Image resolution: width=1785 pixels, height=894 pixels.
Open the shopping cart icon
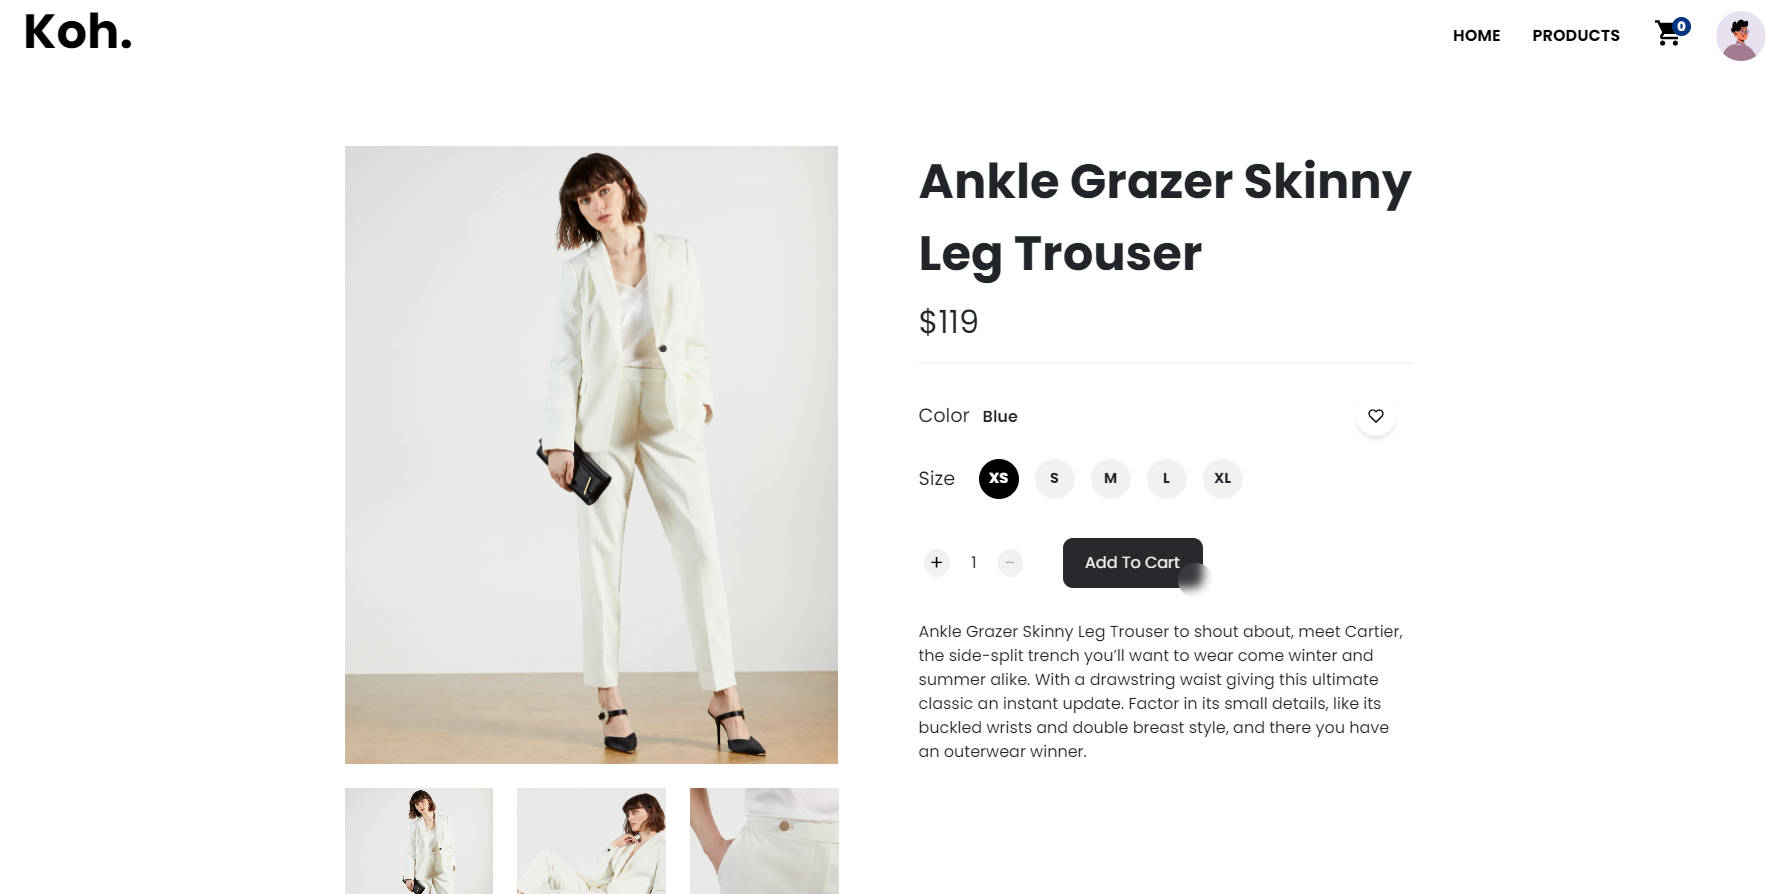click(1668, 34)
